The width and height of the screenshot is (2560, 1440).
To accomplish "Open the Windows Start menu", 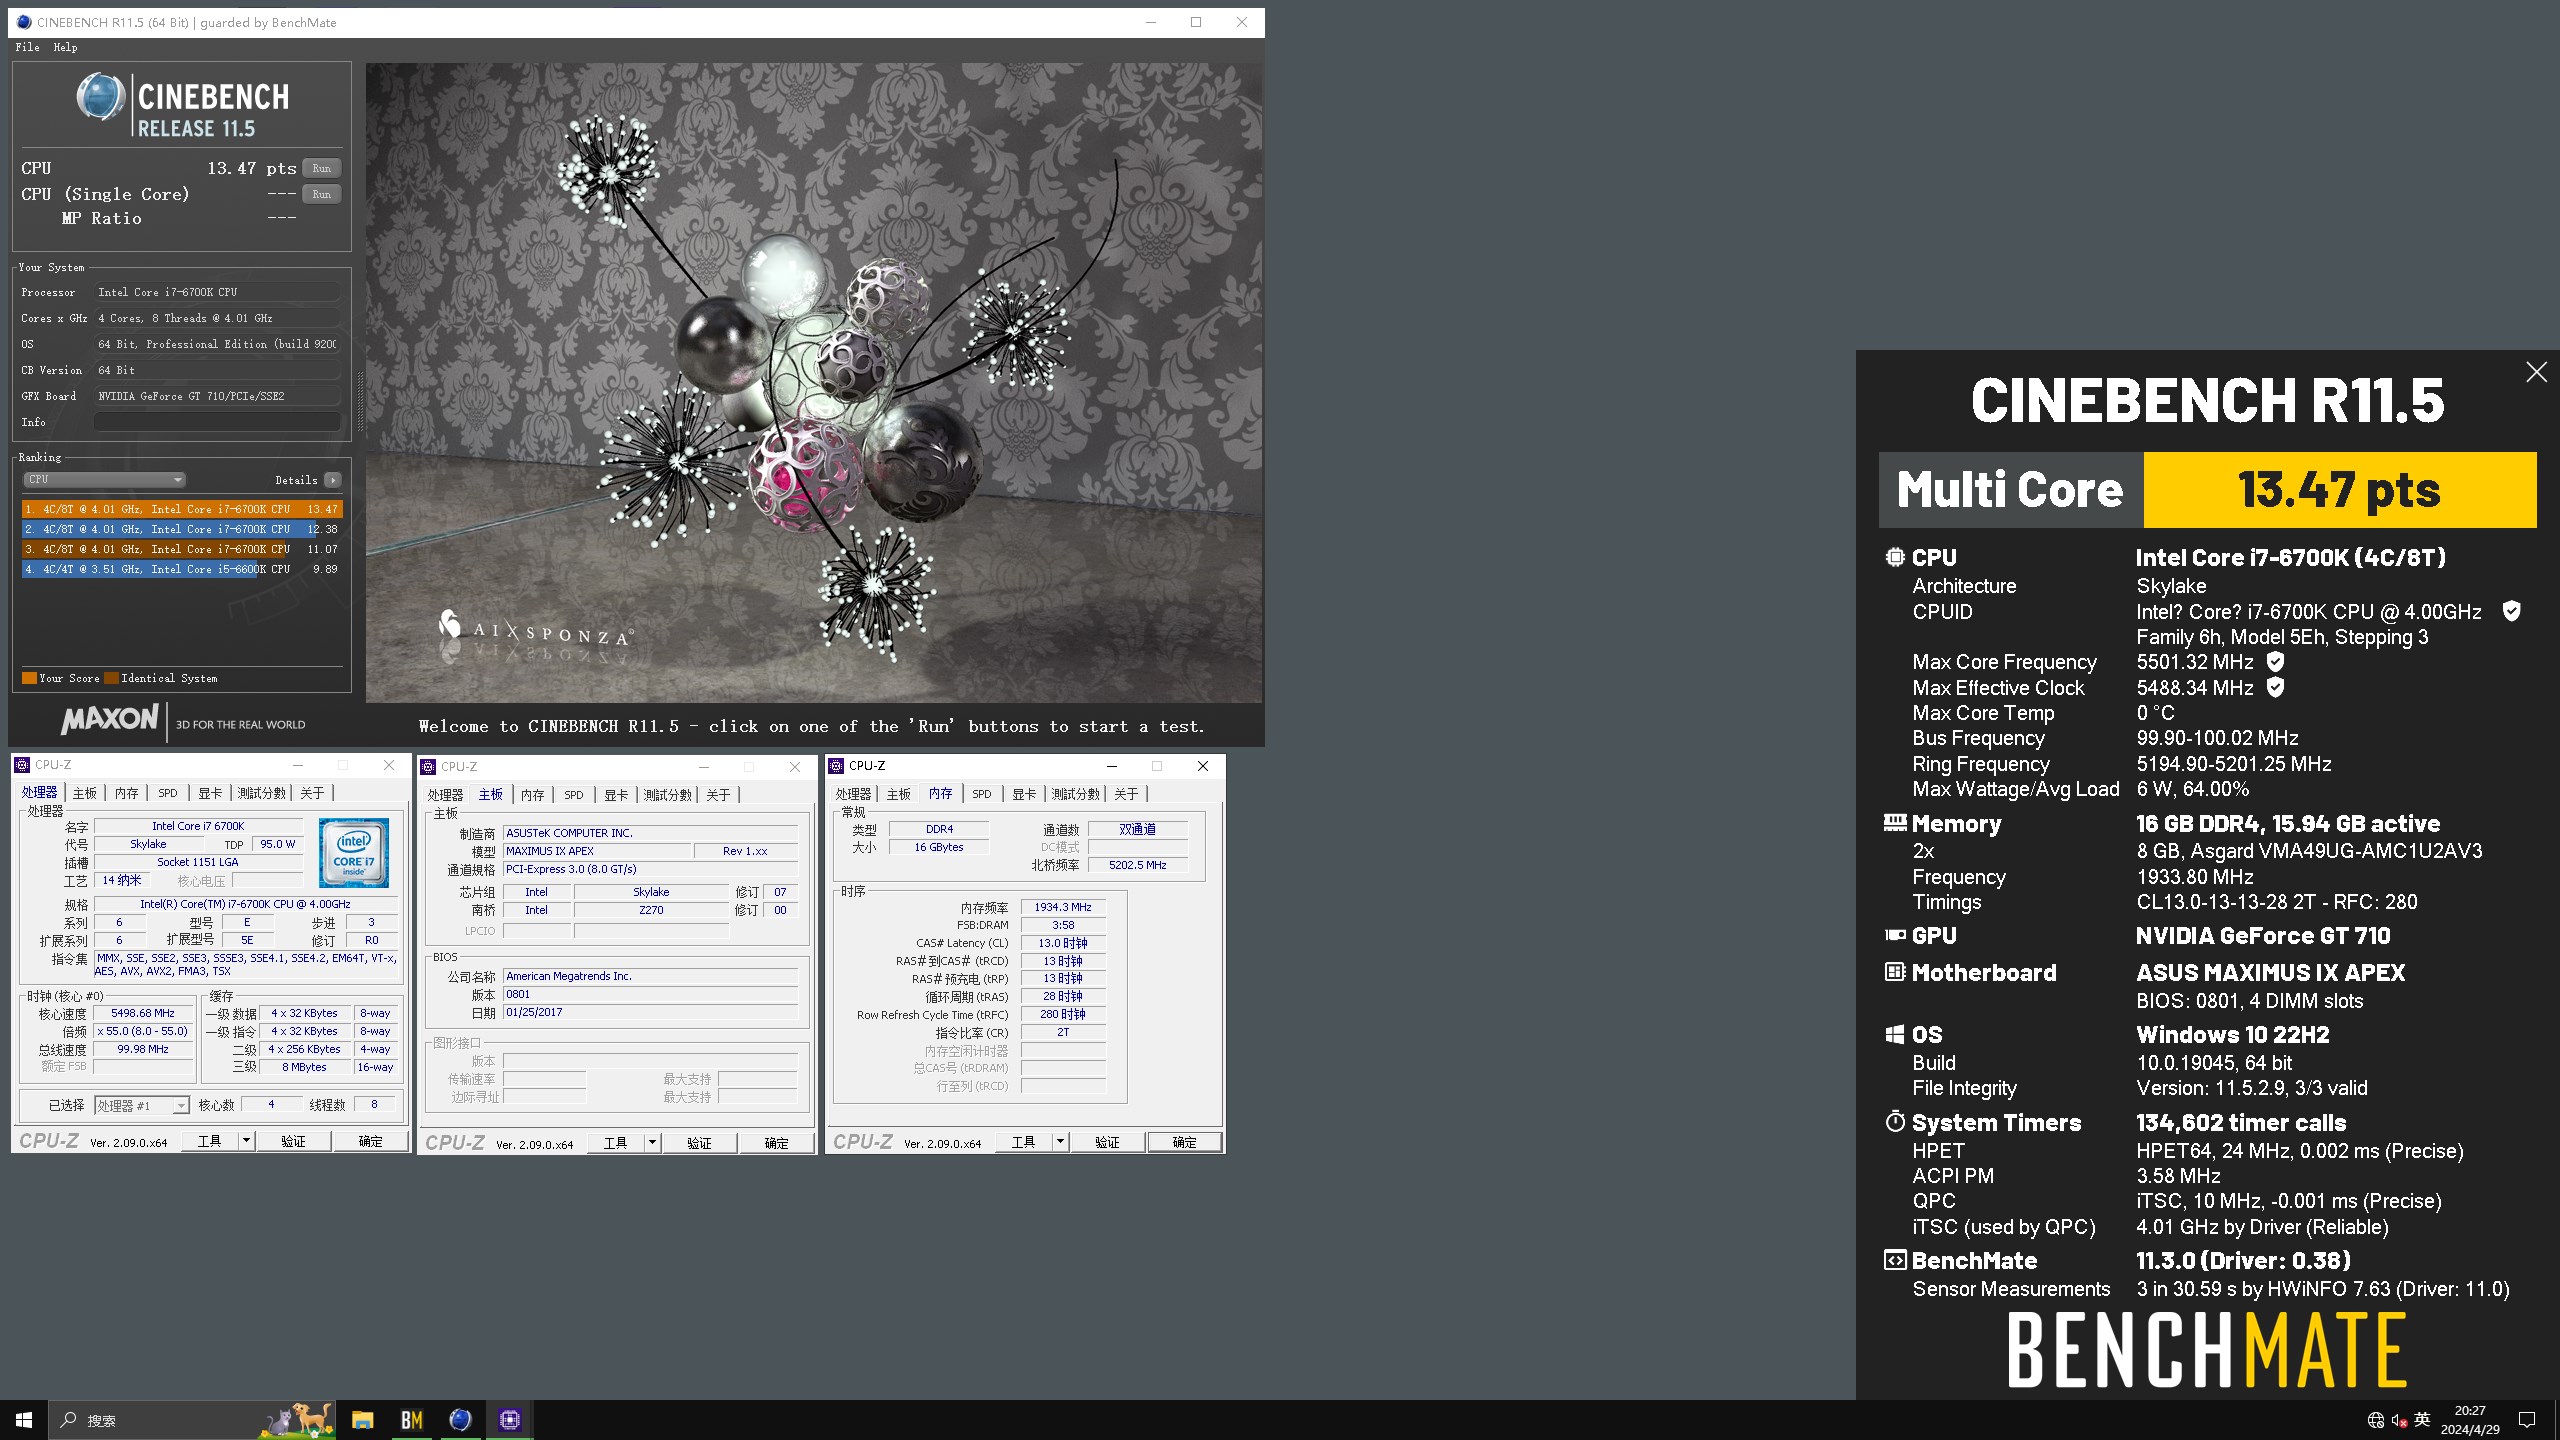I will (x=24, y=1420).
